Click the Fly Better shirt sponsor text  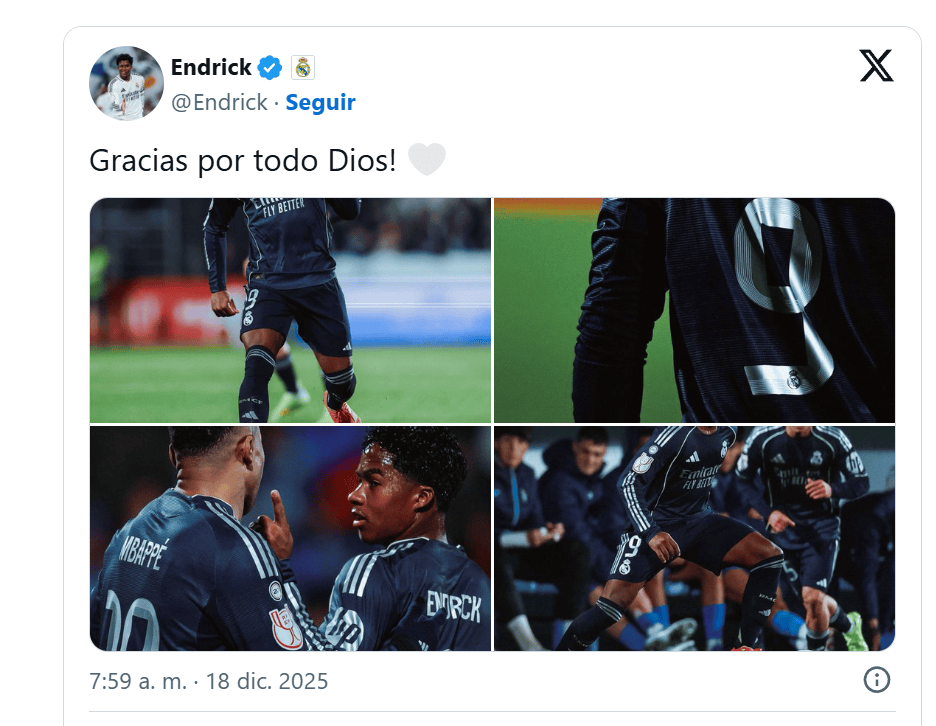tap(284, 207)
